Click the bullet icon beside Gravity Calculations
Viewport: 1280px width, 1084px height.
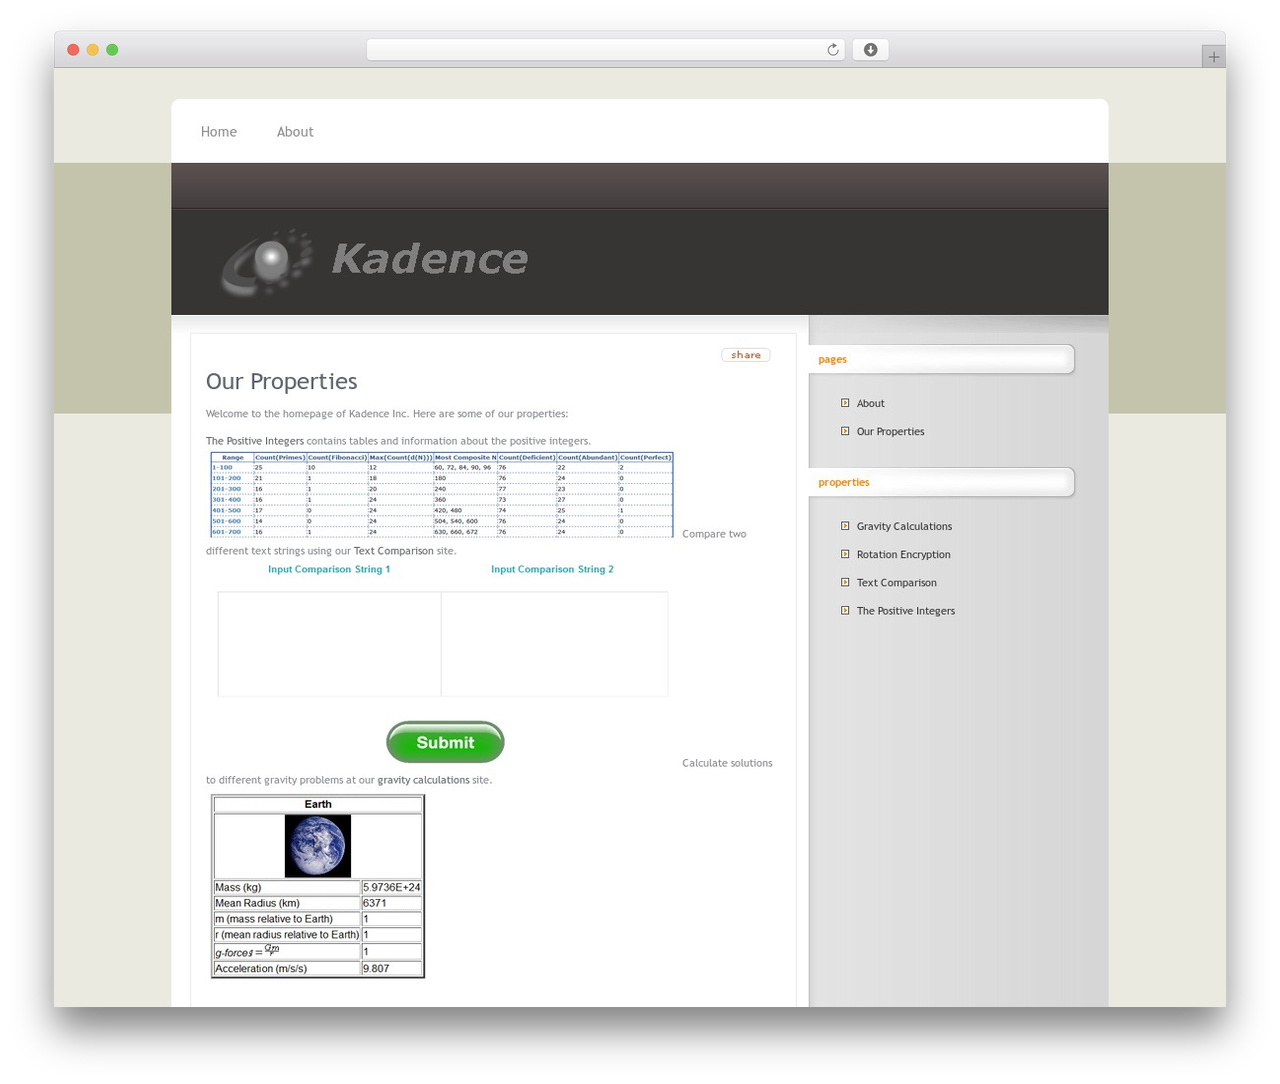click(x=845, y=526)
